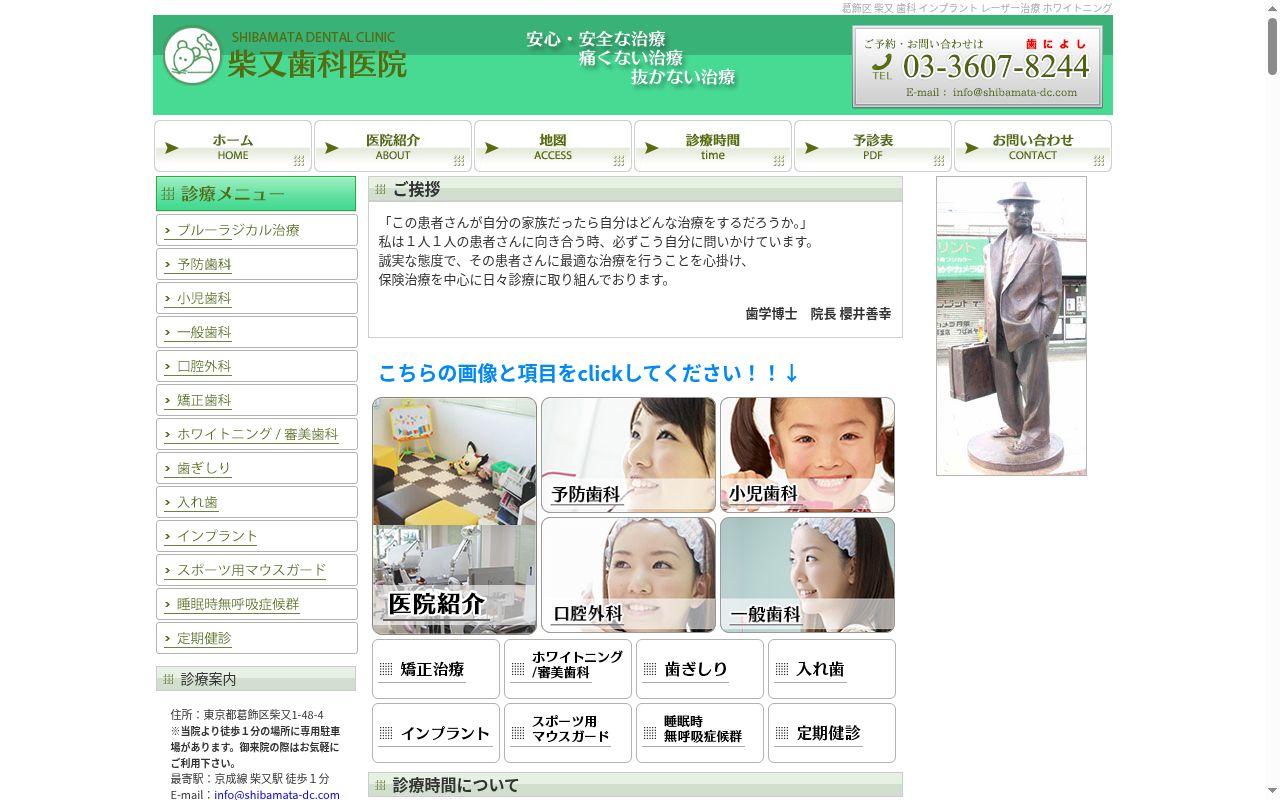Open the ホーム HOME navigation tab

[x=233, y=146]
